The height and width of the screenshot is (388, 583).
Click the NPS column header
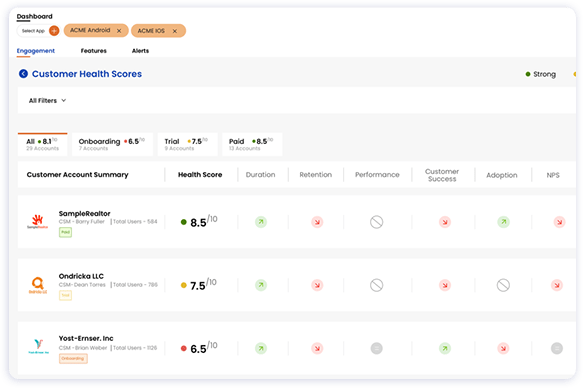553,175
